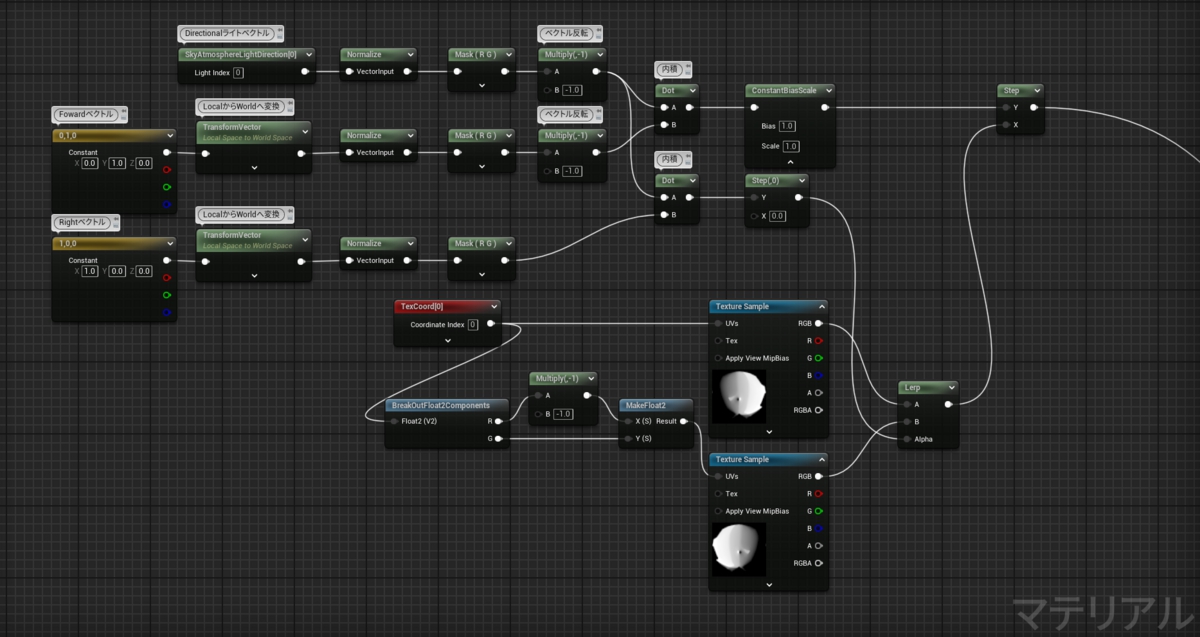
Task: Click the Coordinate Index value field
Action: [x=473, y=324]
